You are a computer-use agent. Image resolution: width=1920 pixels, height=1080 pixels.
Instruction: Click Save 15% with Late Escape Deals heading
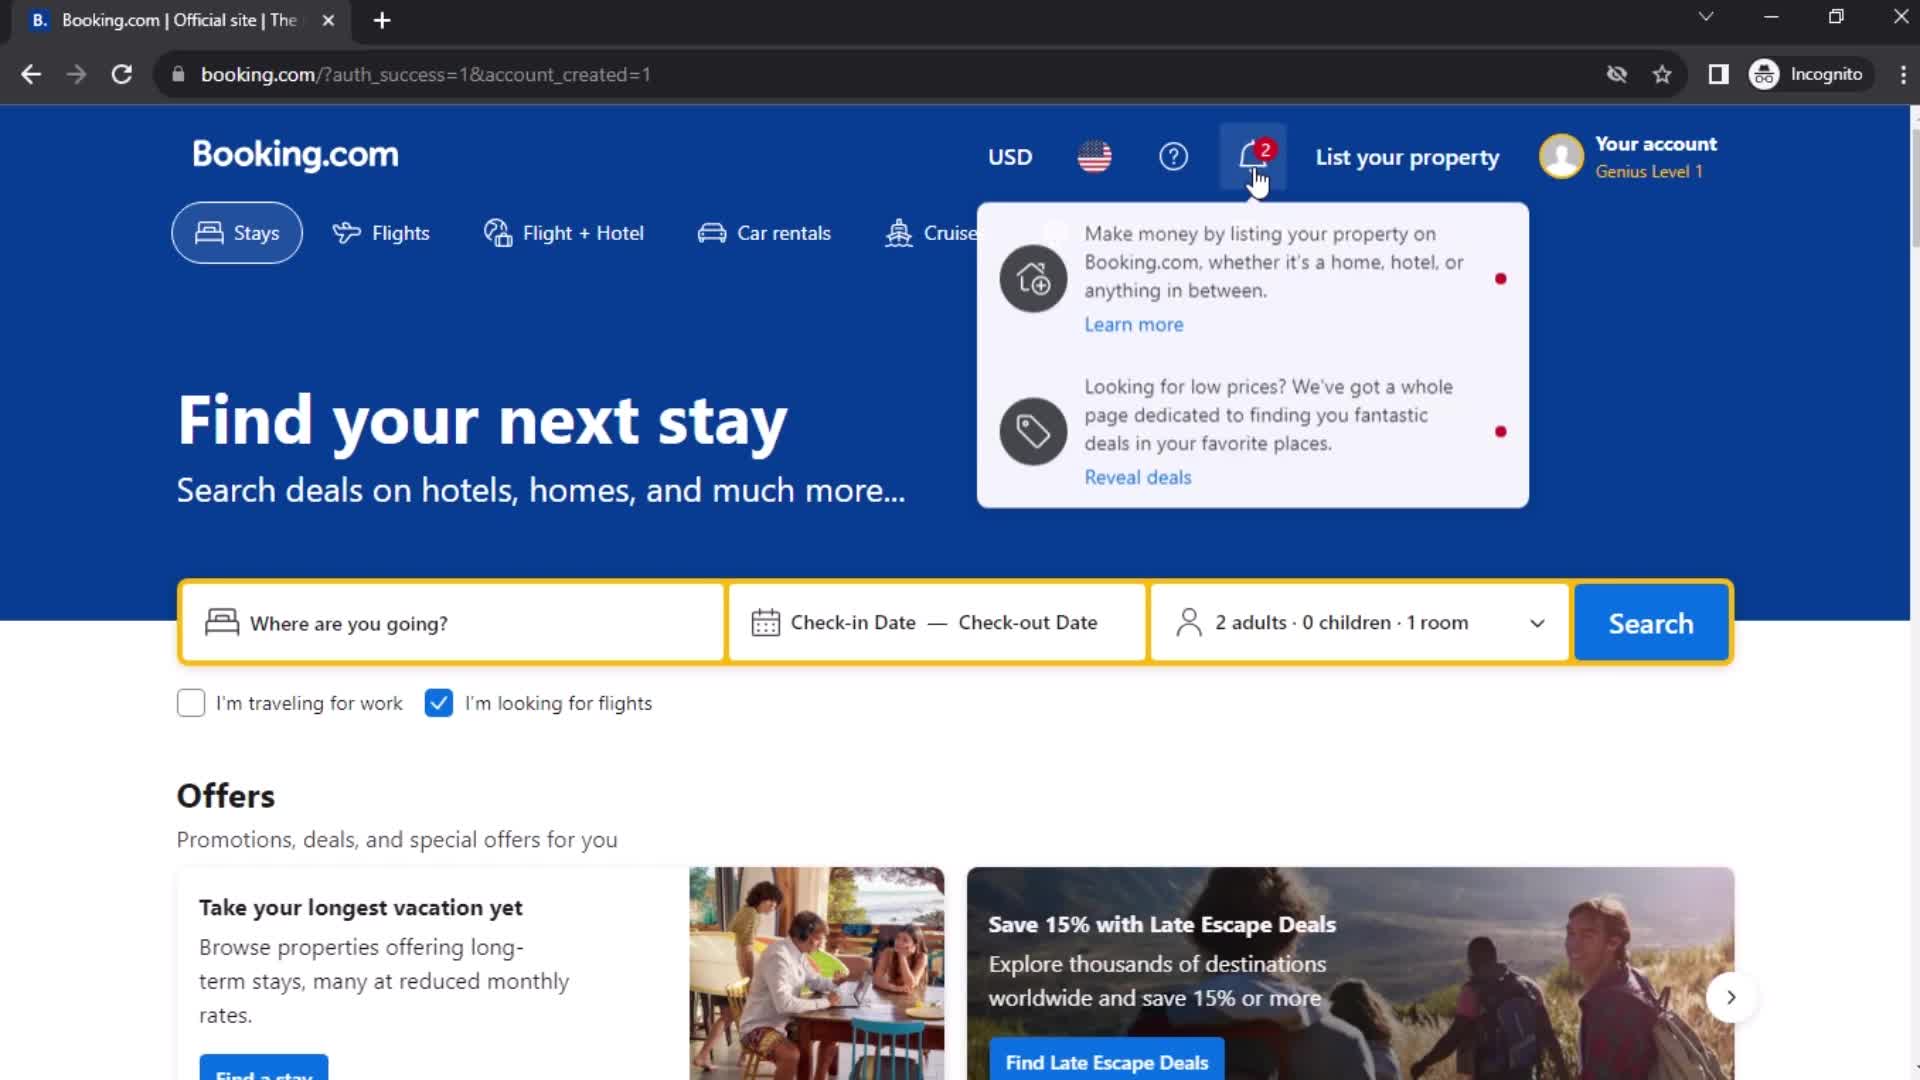(1162, 924)
